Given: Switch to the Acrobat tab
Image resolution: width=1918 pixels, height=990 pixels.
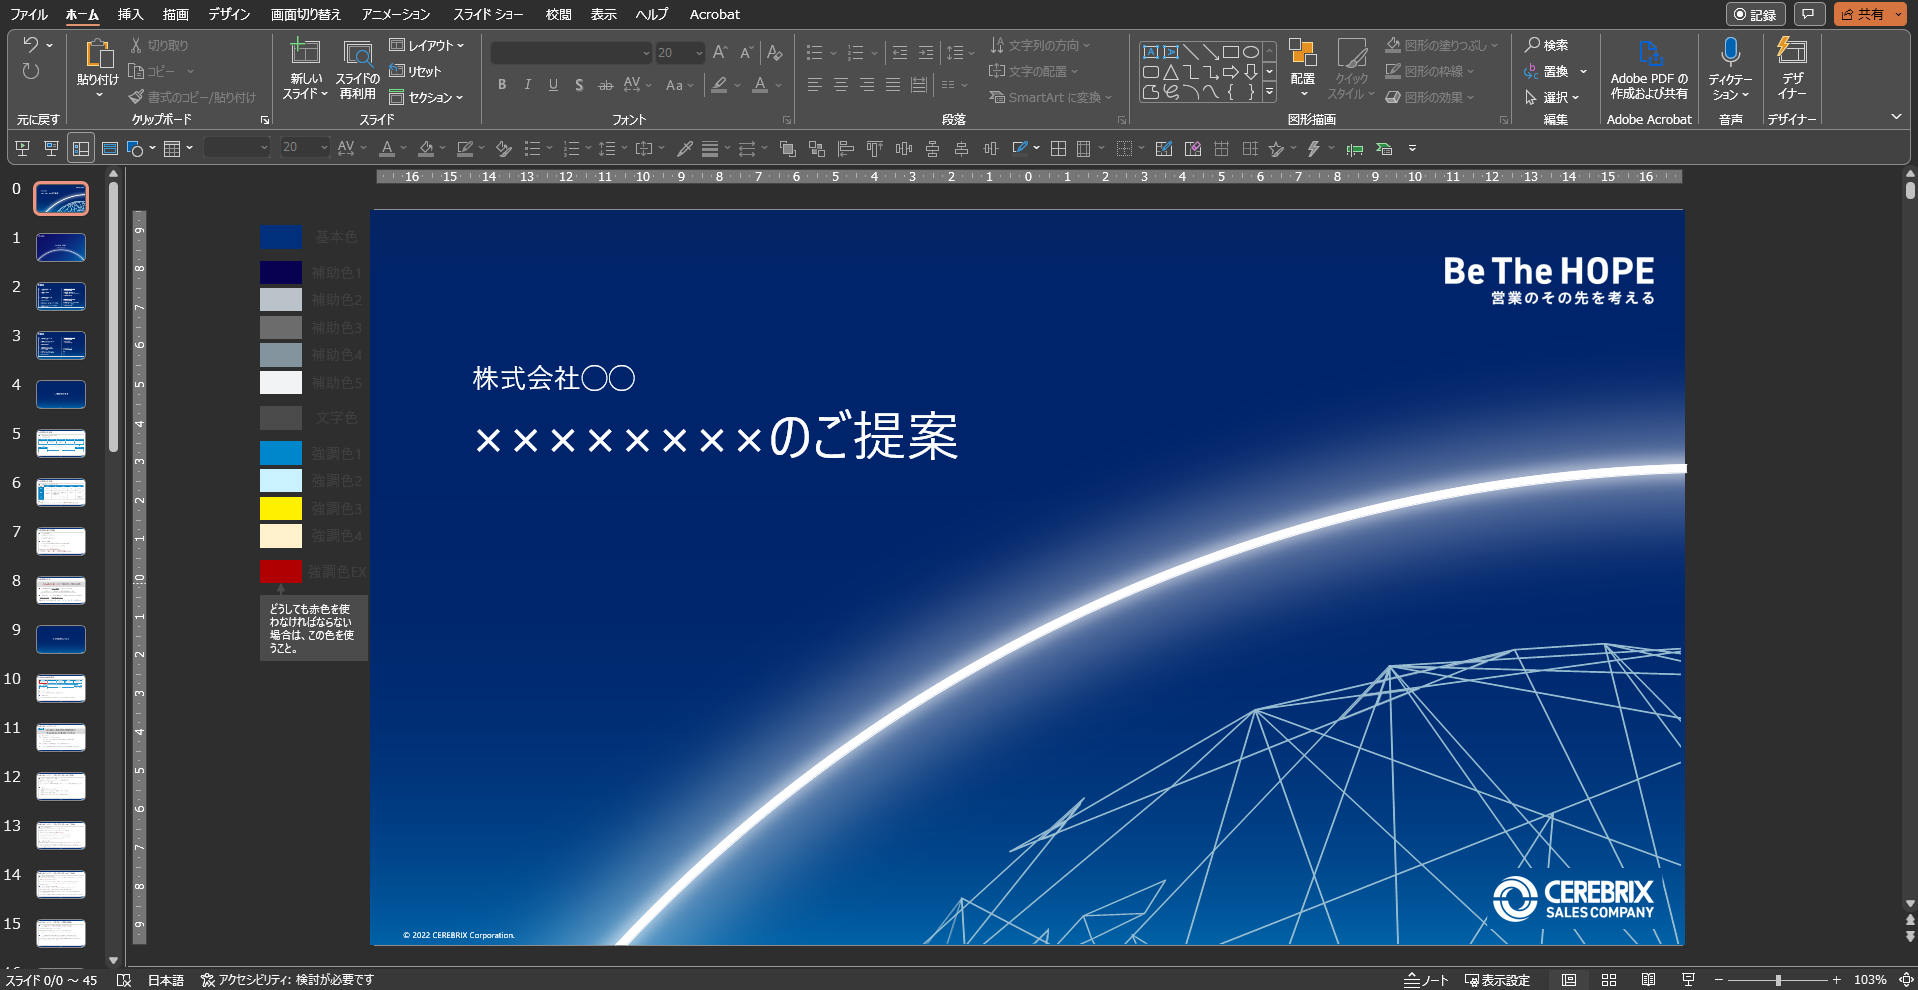Looking at the screenshot, I should point(715,14).
